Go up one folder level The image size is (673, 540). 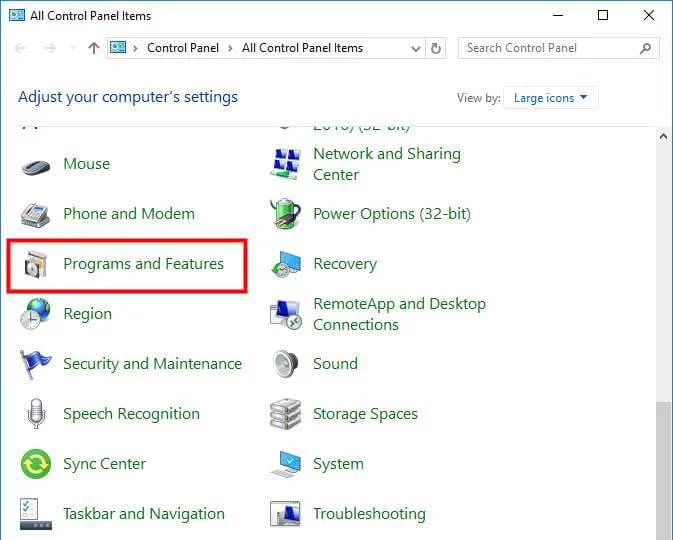[x=94, y=48]
